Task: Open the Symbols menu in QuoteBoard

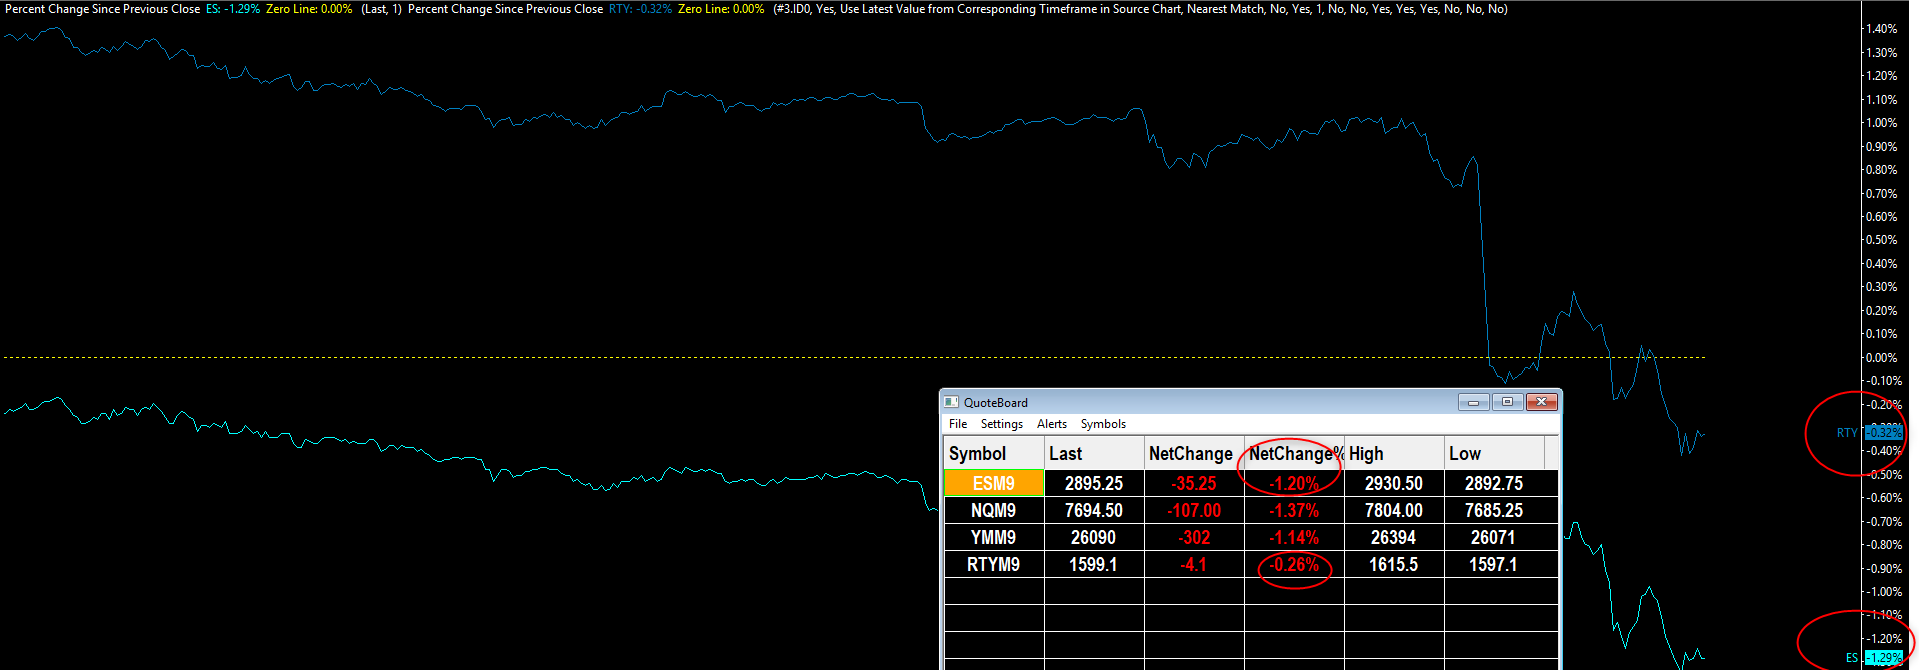Action: [1103, 424]
